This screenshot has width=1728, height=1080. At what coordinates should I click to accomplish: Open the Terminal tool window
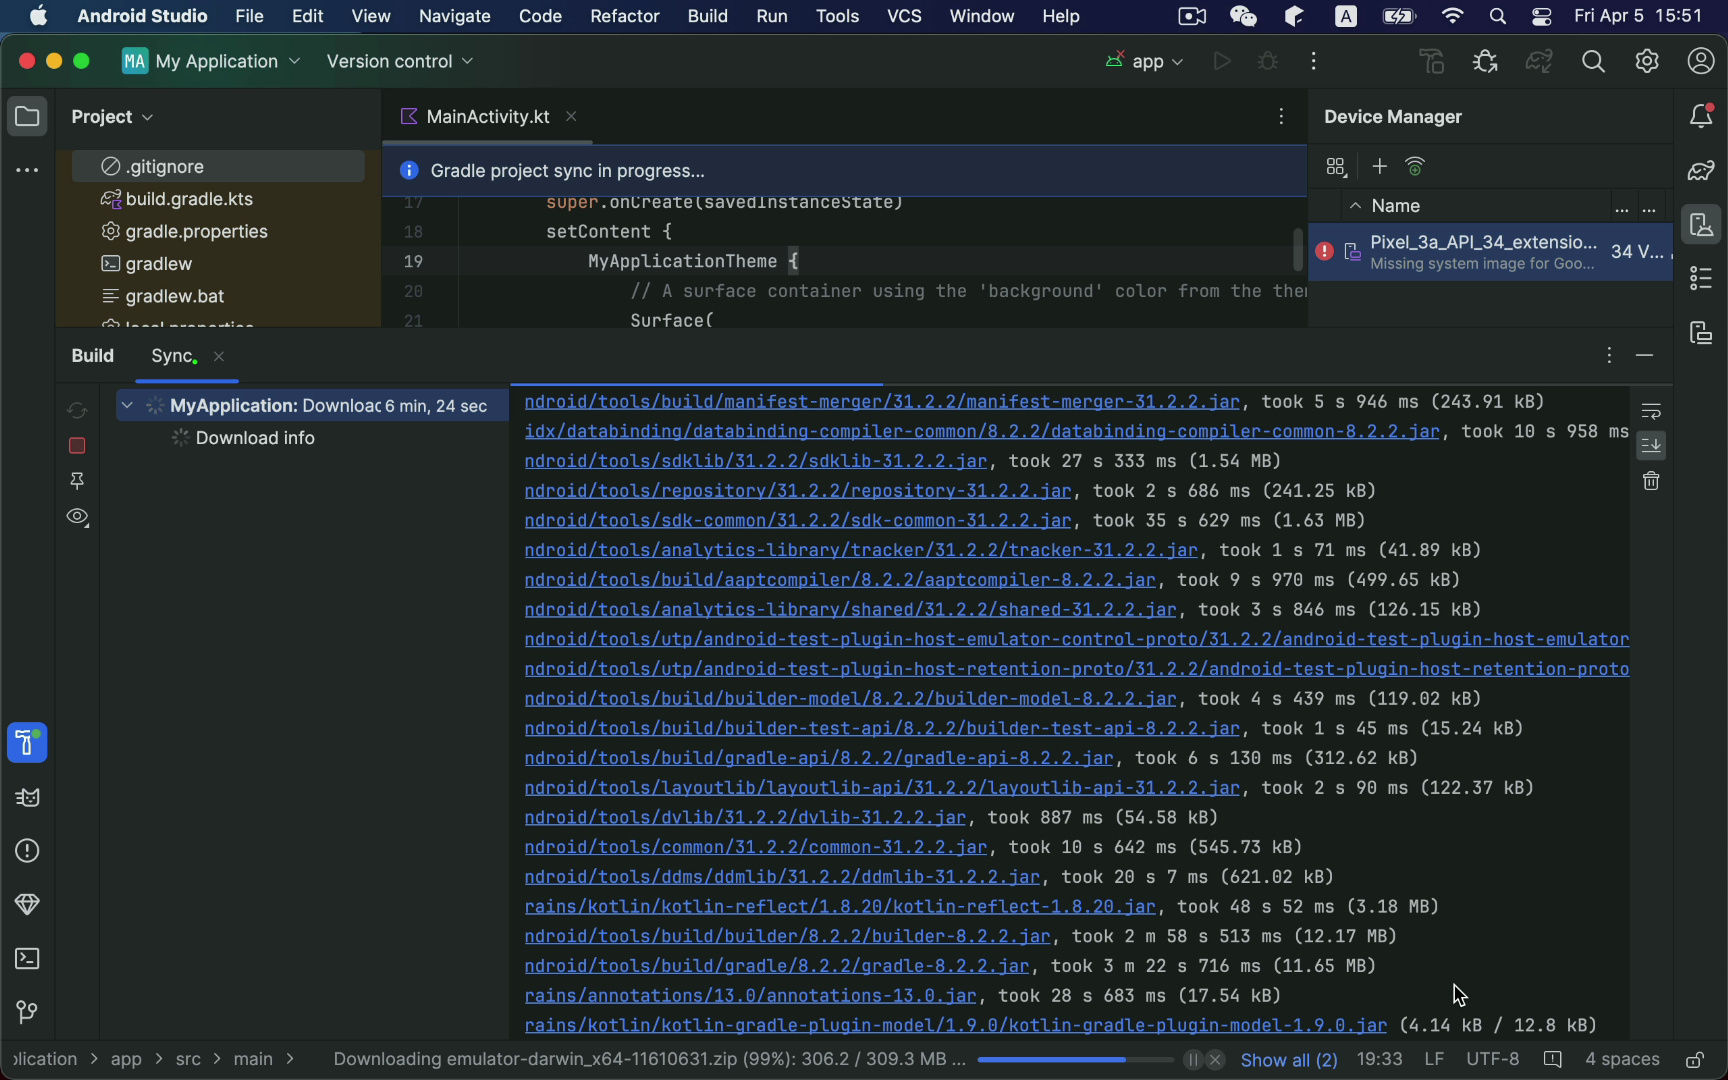[27, 959]
